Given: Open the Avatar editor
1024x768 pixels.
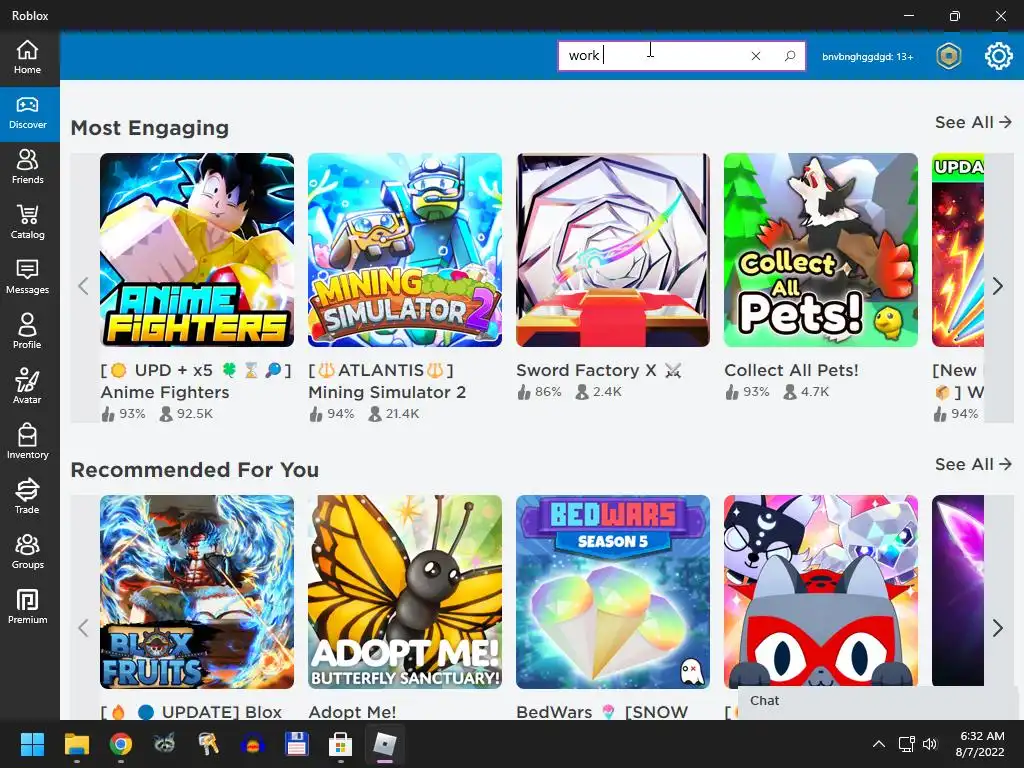Looking at the screenshot, I should pos(27,387).
